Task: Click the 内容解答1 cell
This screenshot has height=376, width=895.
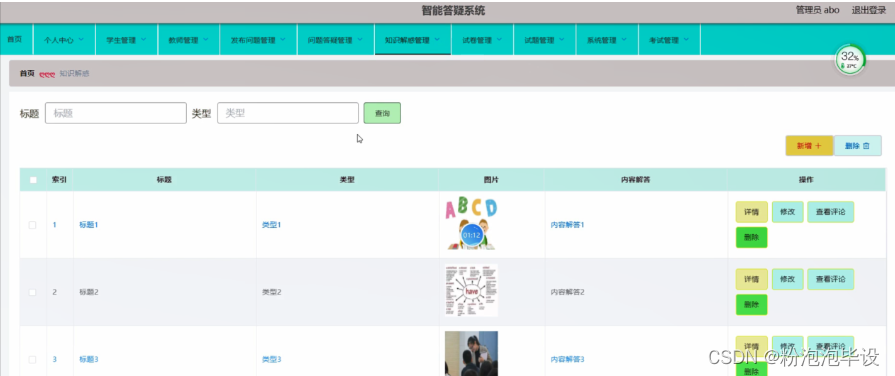Action: coord(567,225)
